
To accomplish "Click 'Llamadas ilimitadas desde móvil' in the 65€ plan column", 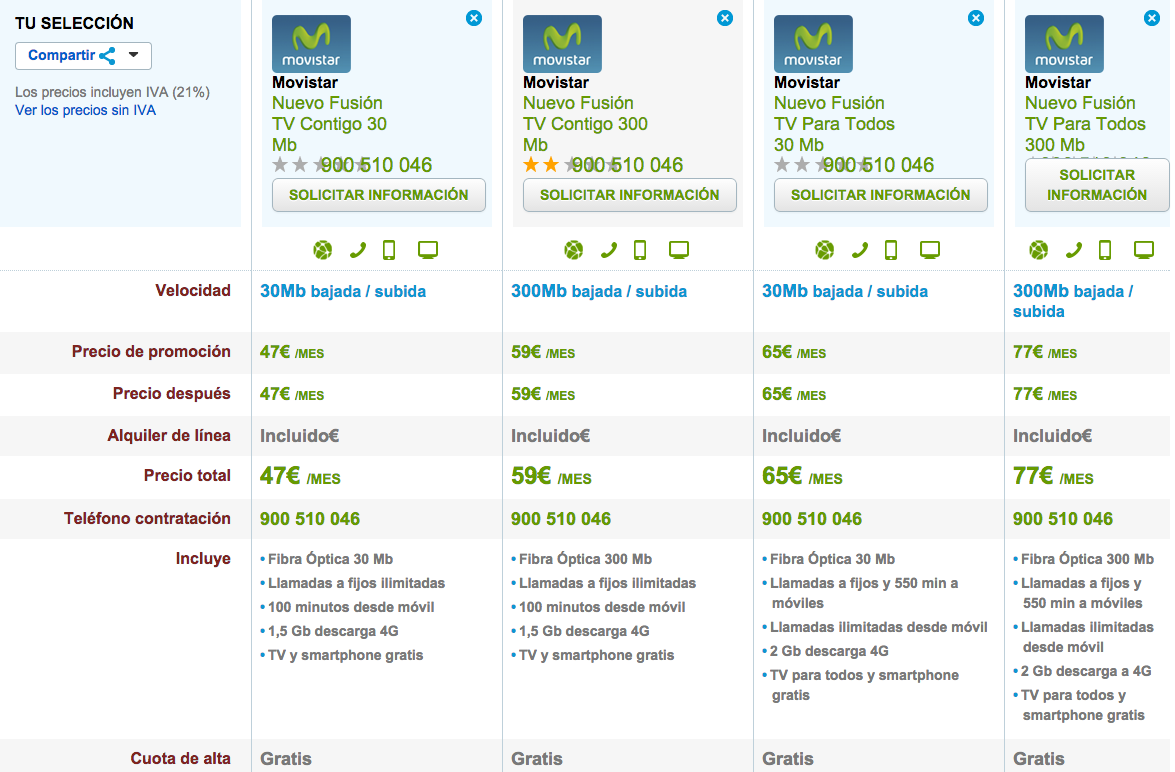I will click(878, 627).
